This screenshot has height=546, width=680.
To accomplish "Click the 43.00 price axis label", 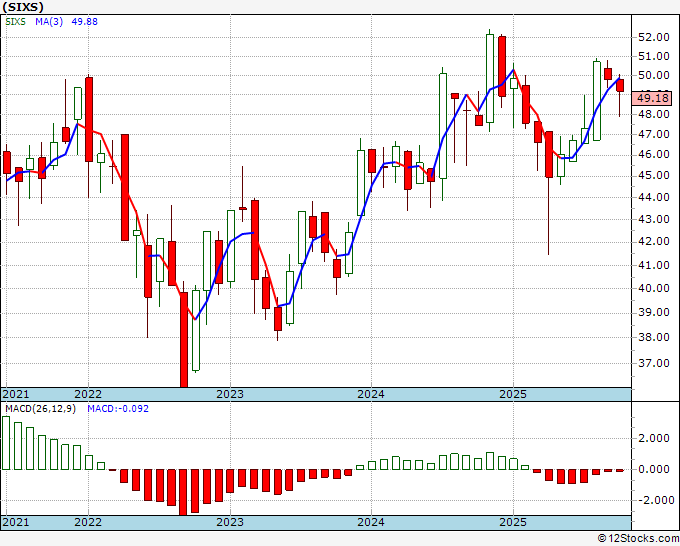I will 654,219.
